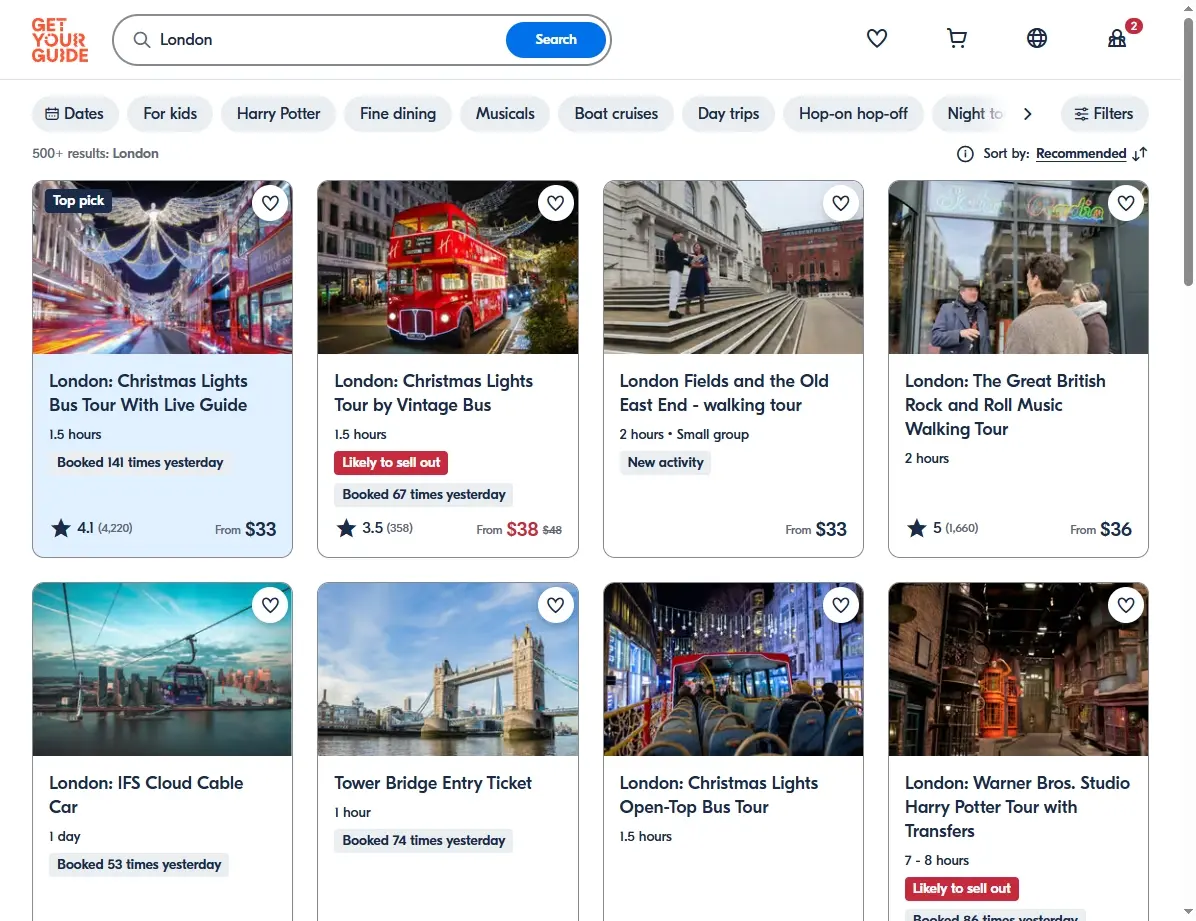Select the Musicals filter chip
Image resolution: width=1196 pixels, height=921 pixels.
pyautogui.click(x=505, y=114)
